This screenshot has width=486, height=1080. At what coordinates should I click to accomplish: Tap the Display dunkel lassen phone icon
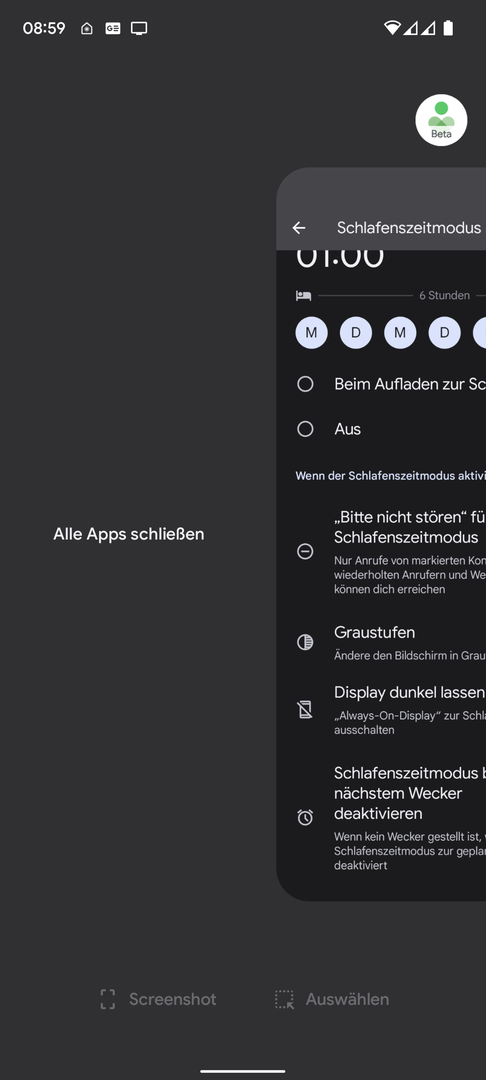(x=305, y=709)
